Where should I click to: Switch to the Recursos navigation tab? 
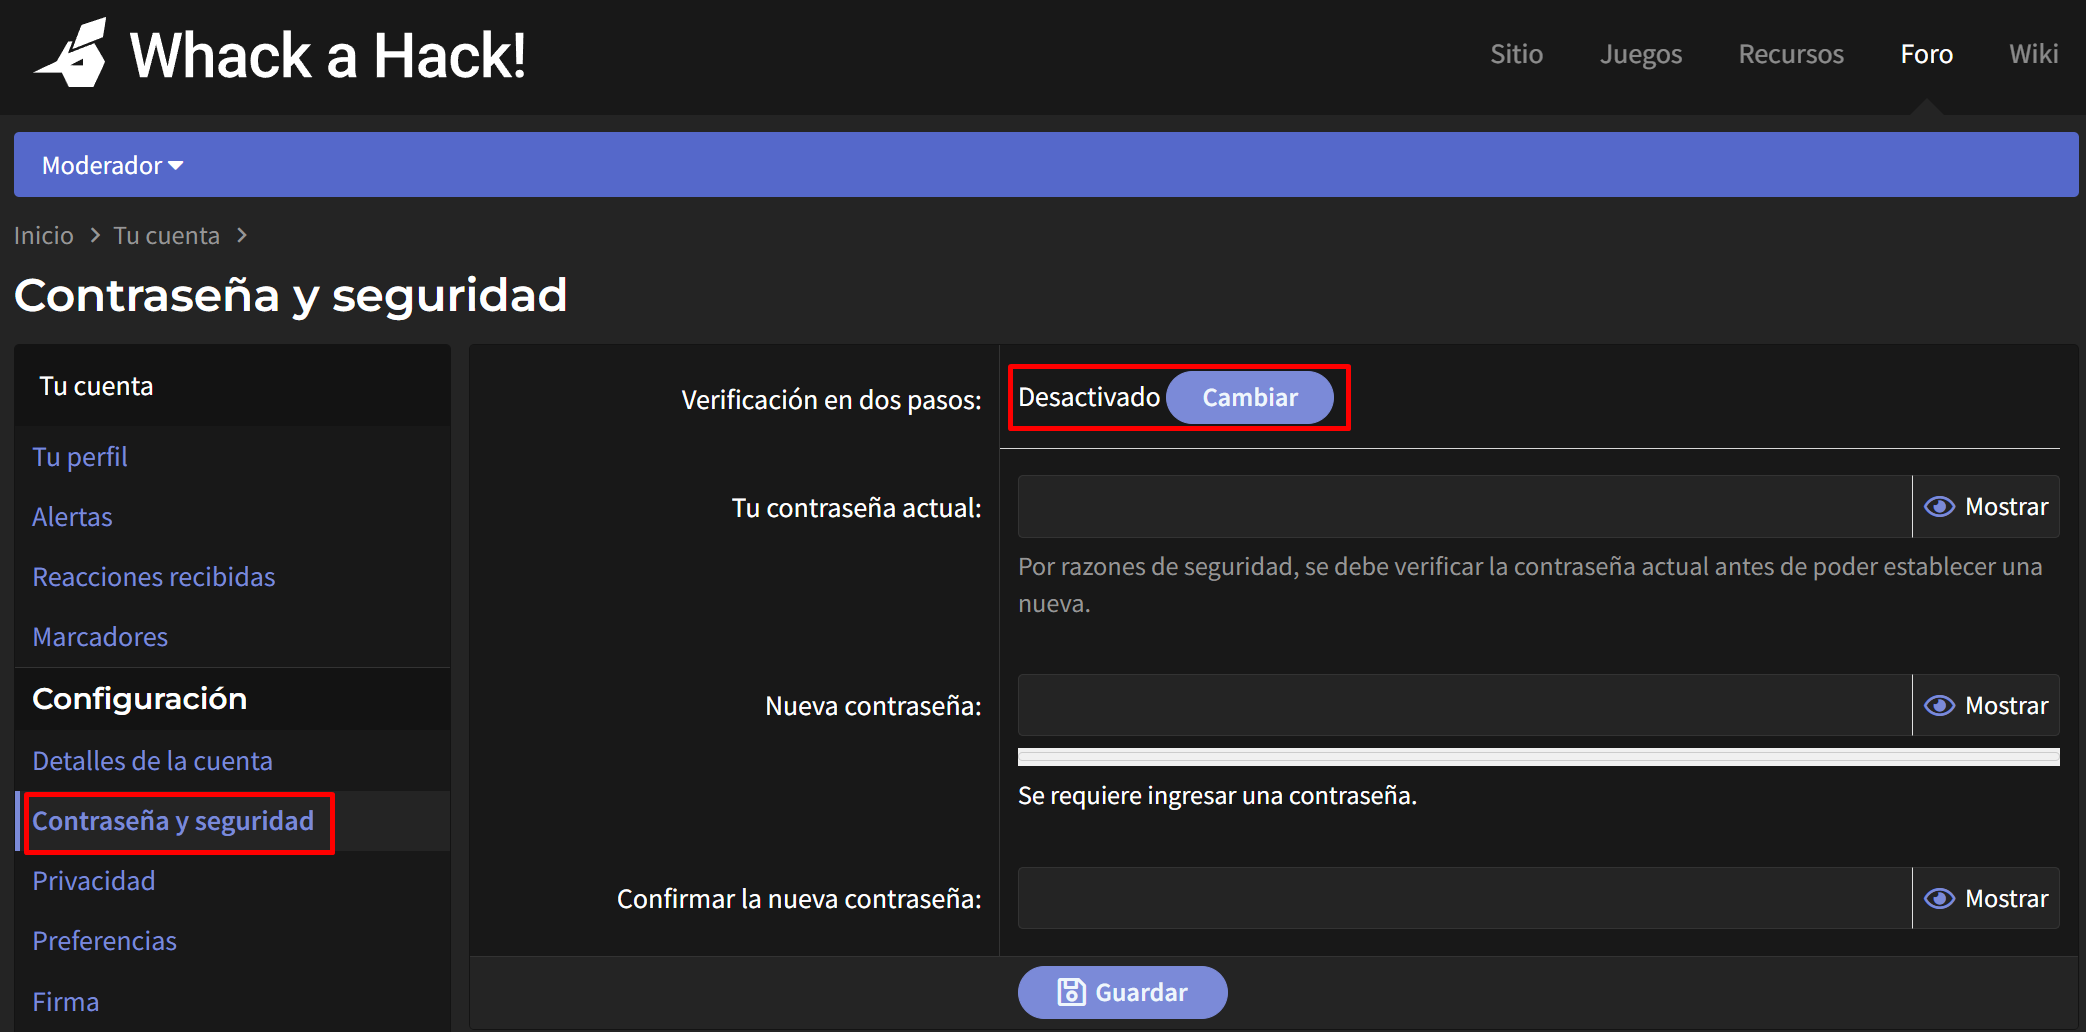point(1790,54)
